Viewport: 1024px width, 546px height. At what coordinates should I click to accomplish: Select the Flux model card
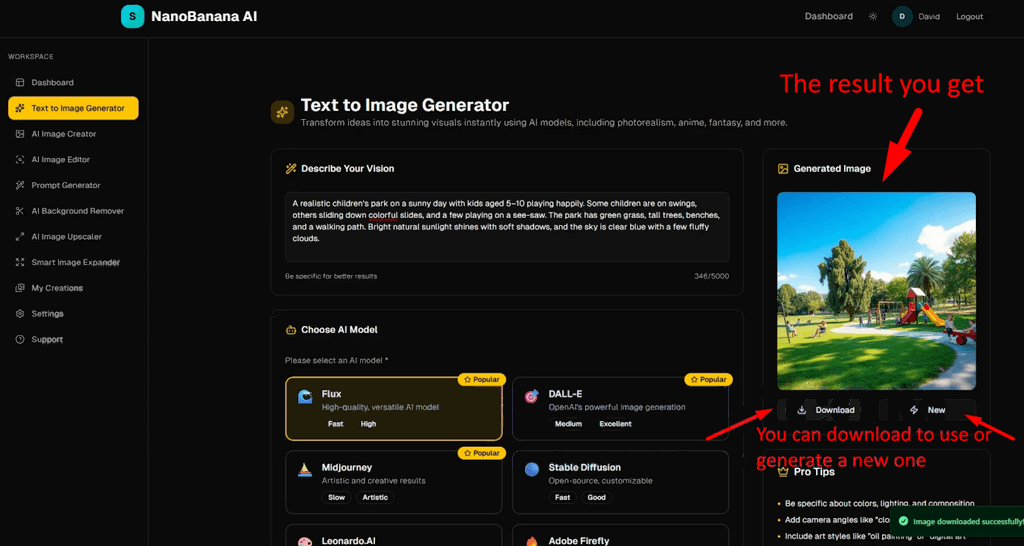point(394,408)
